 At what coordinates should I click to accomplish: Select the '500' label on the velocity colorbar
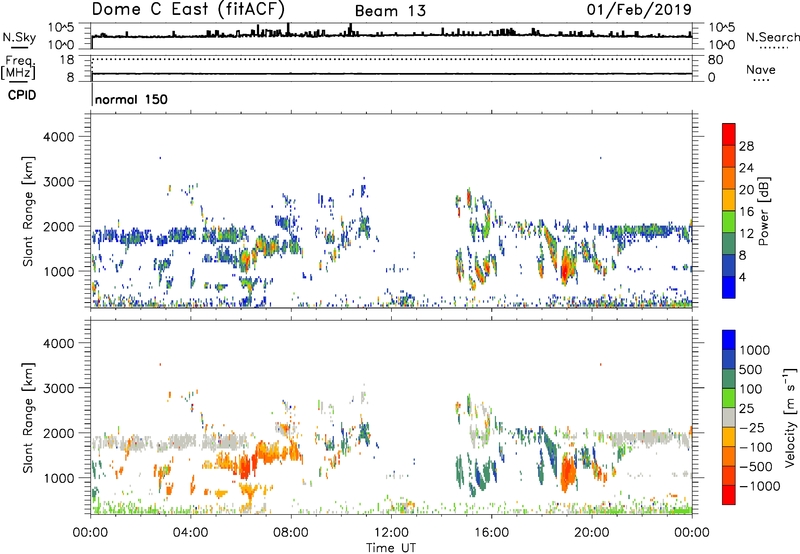tap(751, 370)
